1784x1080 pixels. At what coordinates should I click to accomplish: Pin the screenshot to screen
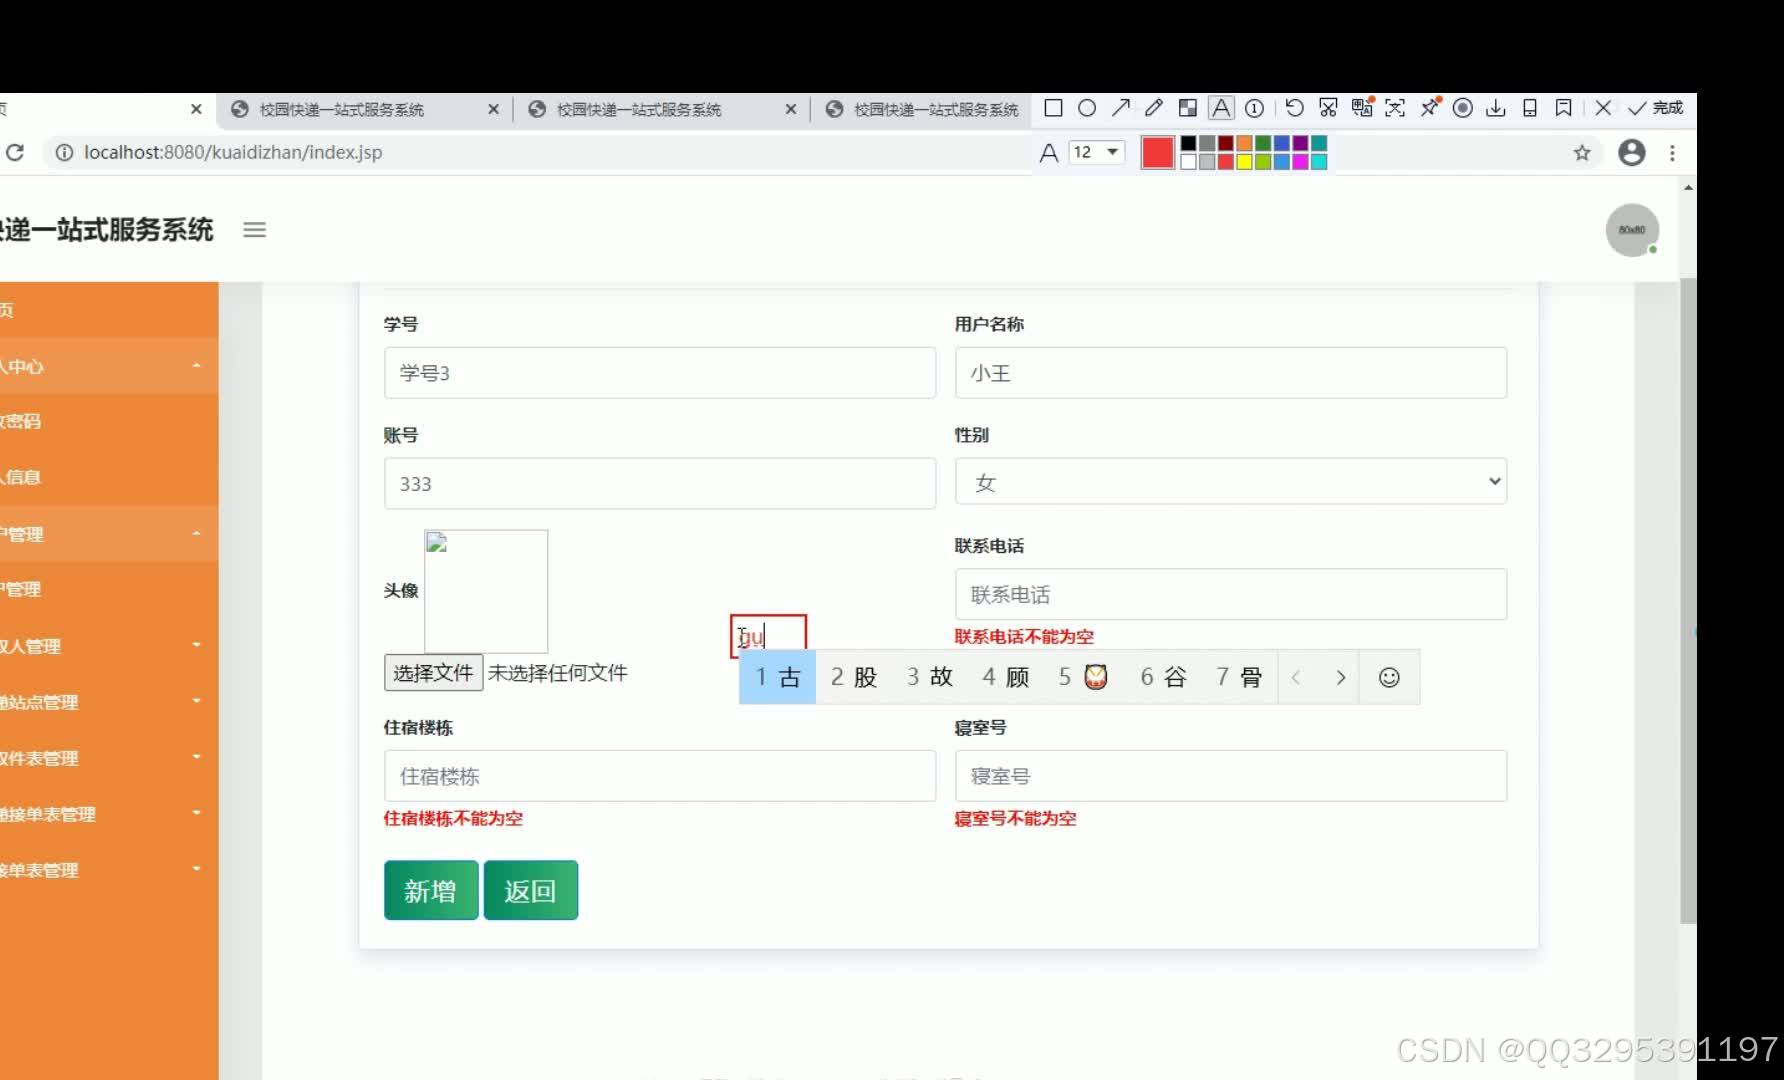[x=1430, y=107]
